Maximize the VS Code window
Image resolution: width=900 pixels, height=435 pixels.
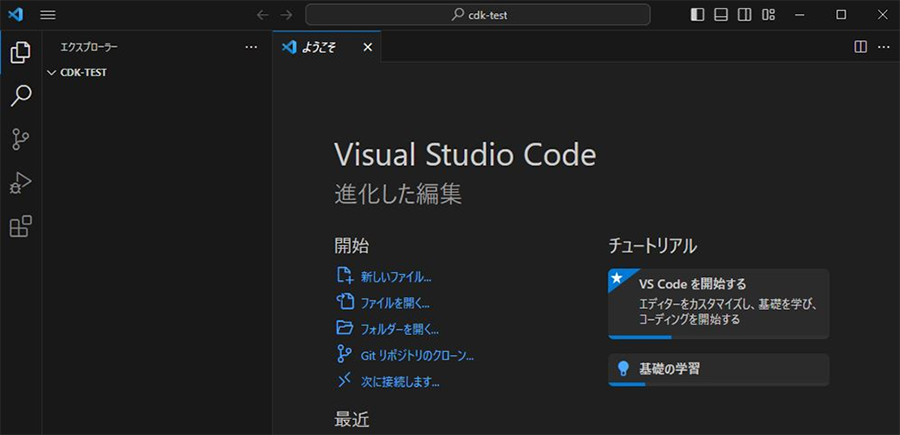tap(841, 15)
